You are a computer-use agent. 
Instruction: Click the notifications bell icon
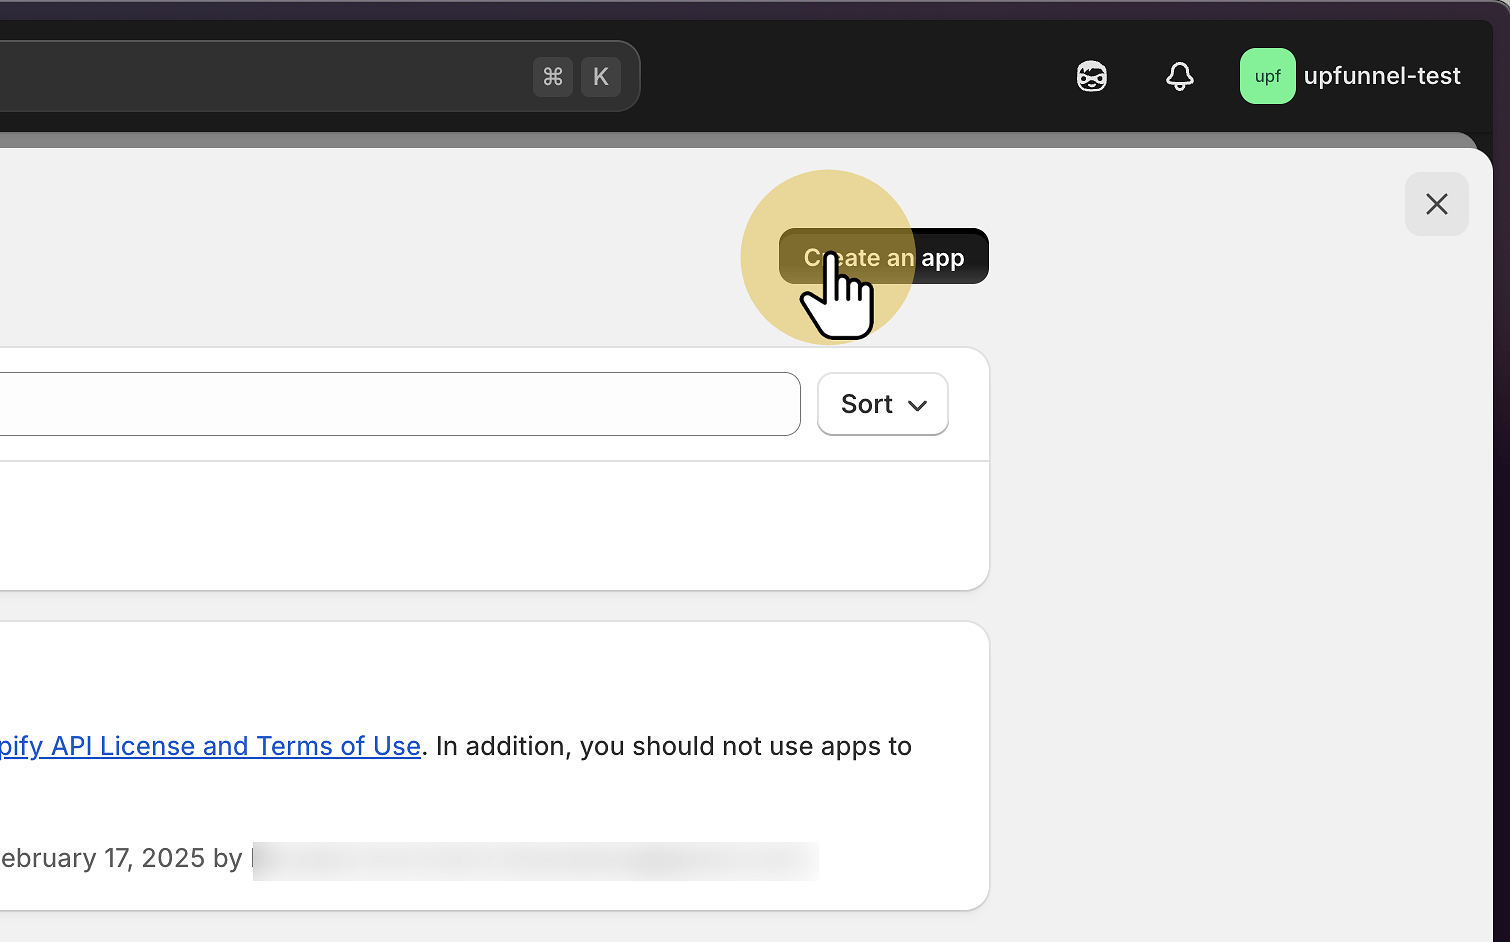tap(1180, 76)
